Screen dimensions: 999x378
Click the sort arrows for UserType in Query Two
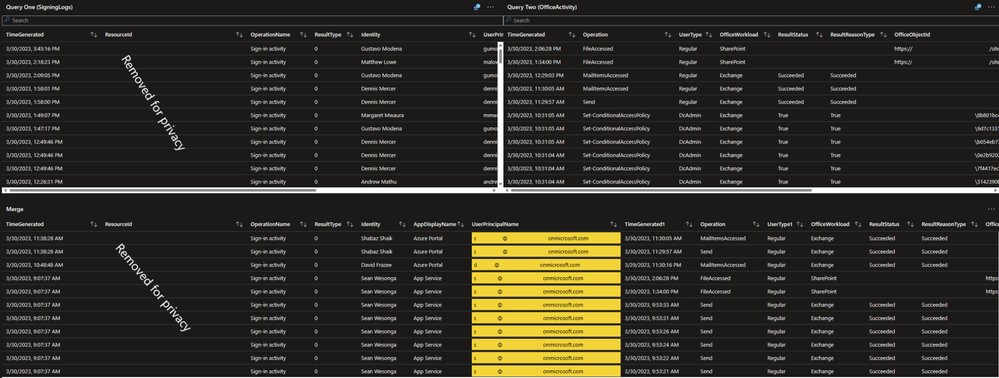pos(709,34)
